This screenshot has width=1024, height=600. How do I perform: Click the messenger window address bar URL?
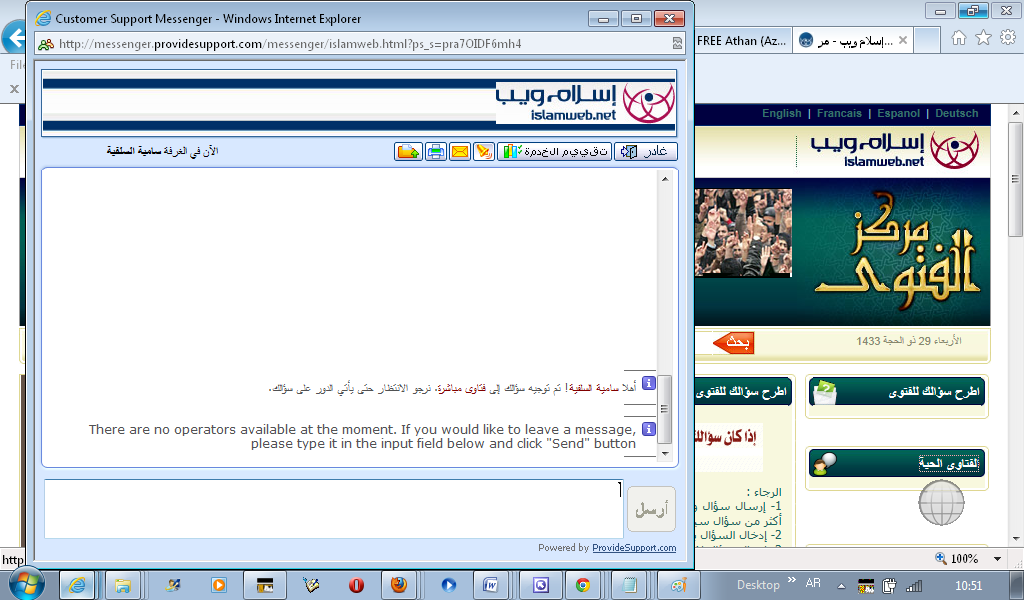tap(290, 44)
